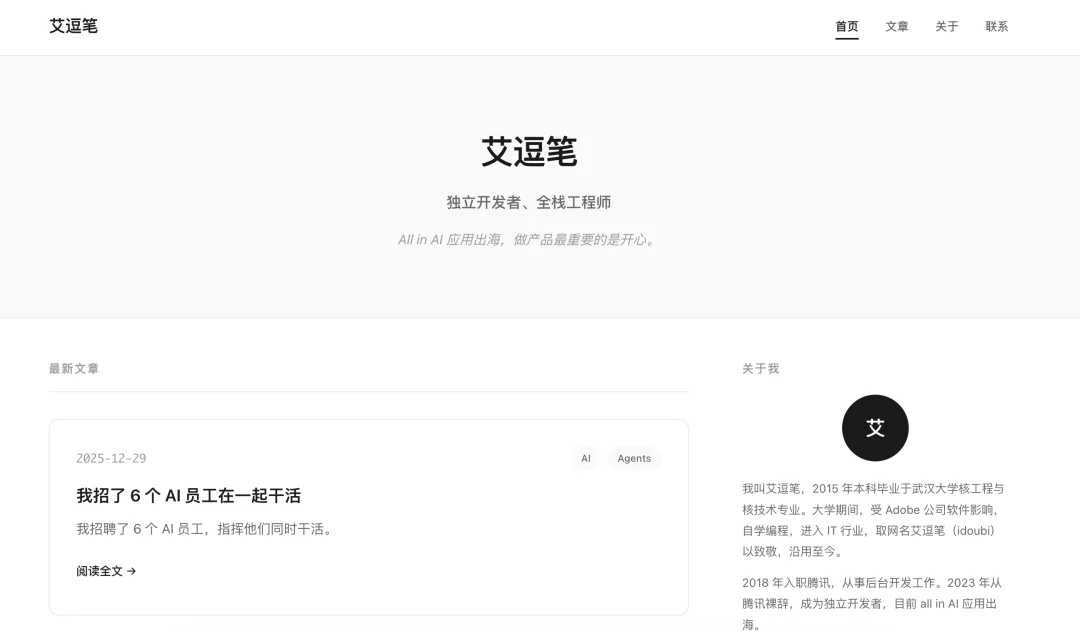Click the 独立开发者、全栈工程师 subtitle

(531, 202)
